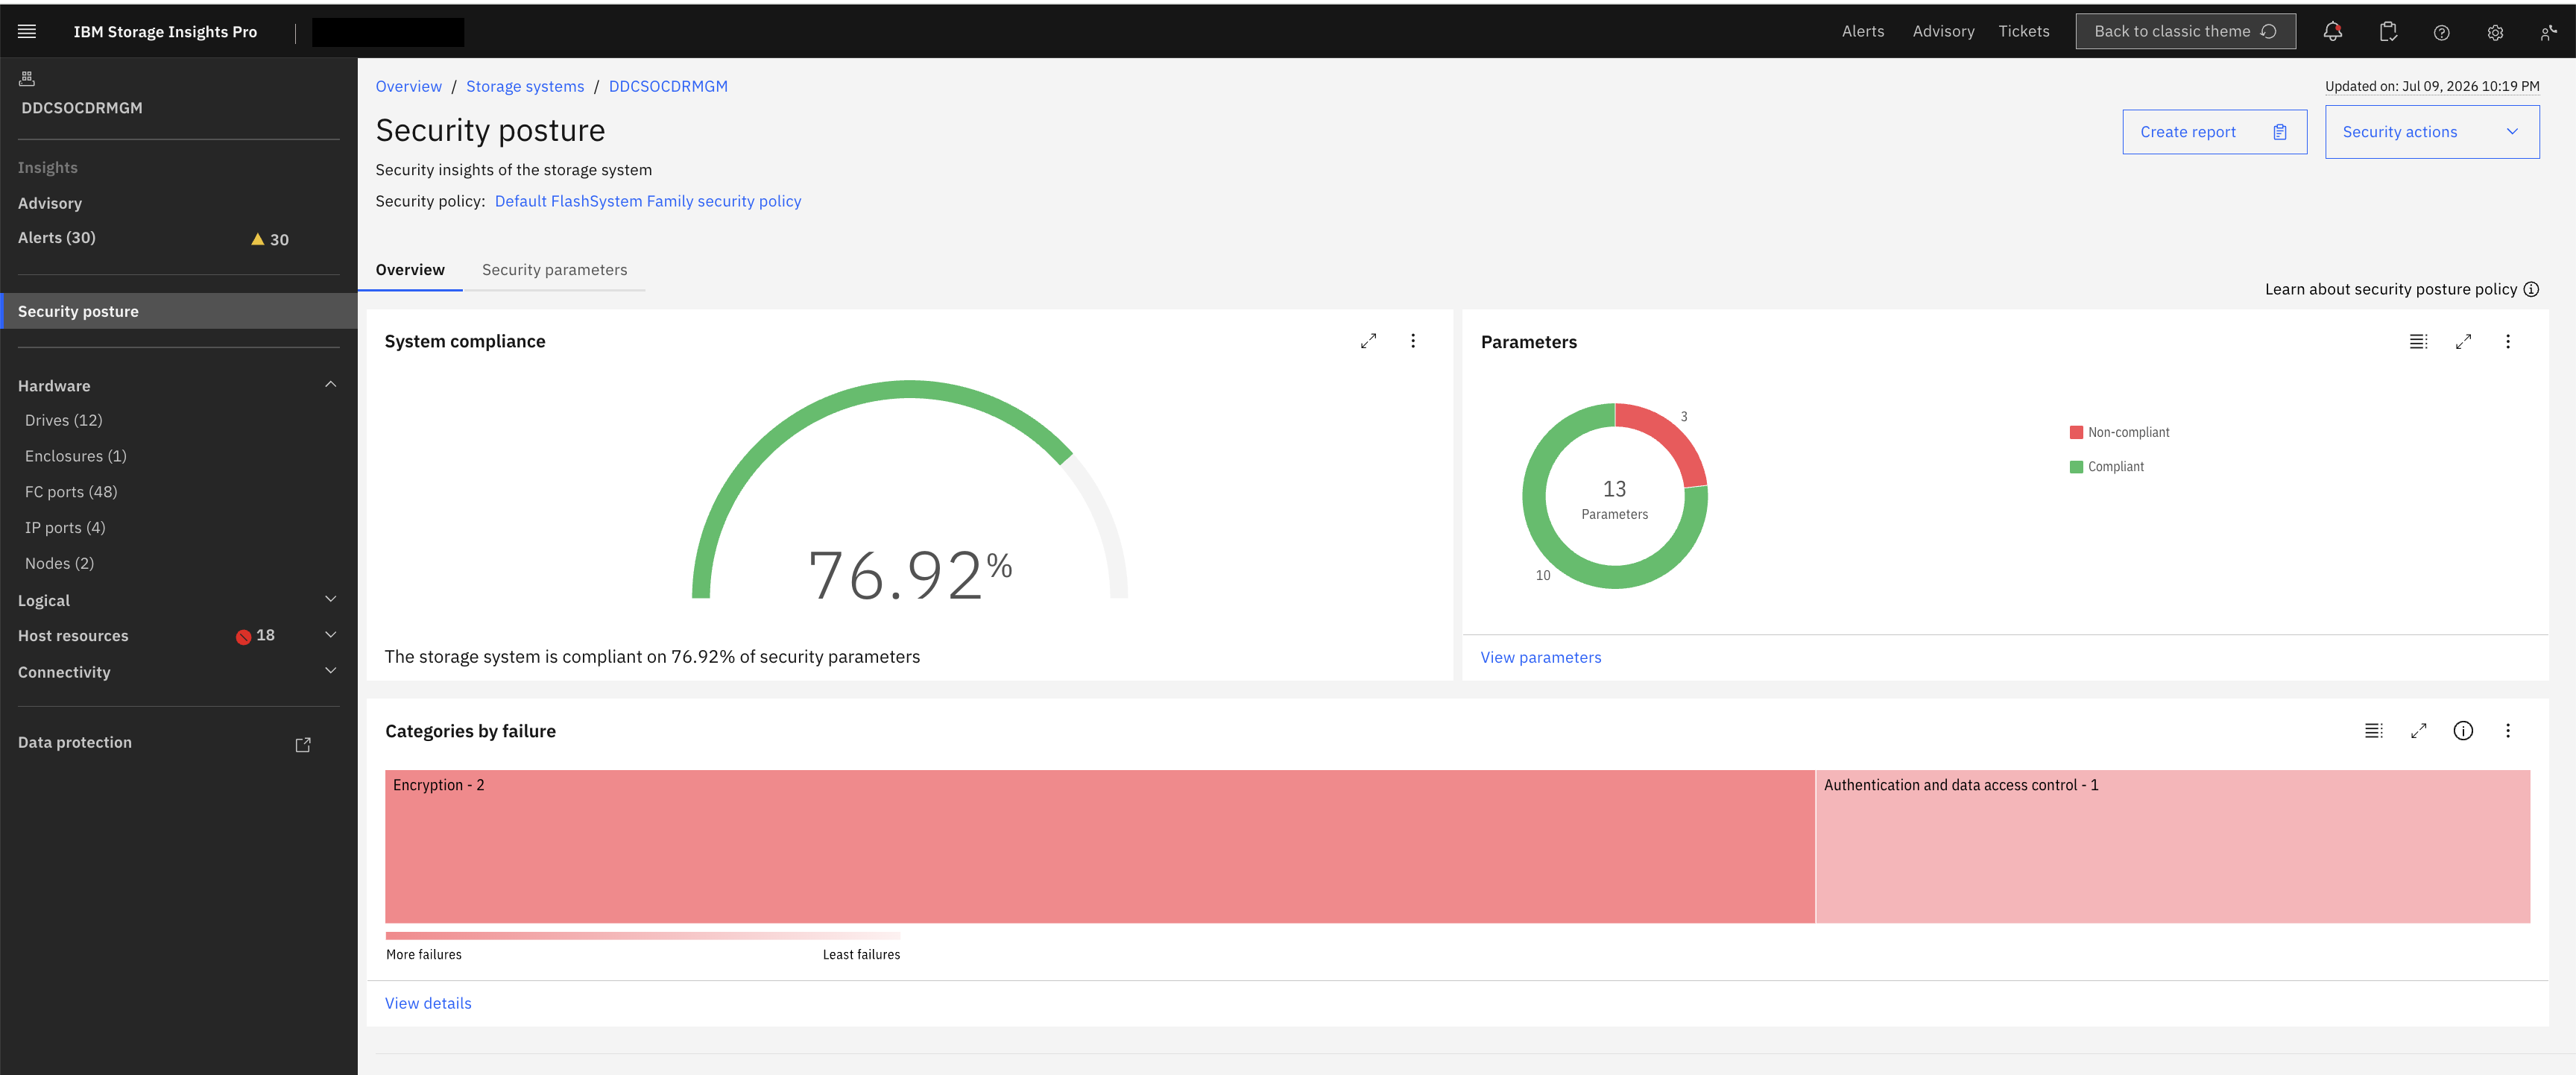The width and height of the screenshot is (2576, 1075).
Task: Open the Storage systems breadcrumb link
Action: [525, 86]
